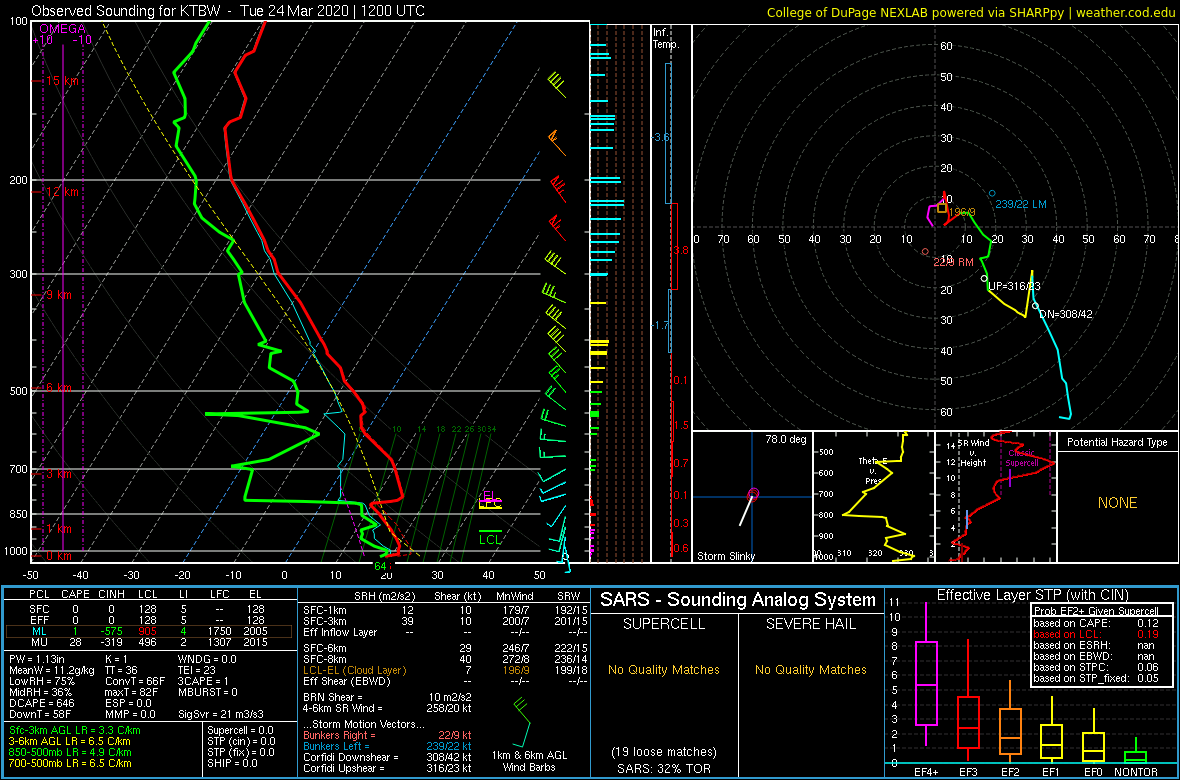Click the UP=316/23 label
This screenshot has width=1180, height=780.
(1013, 287)
